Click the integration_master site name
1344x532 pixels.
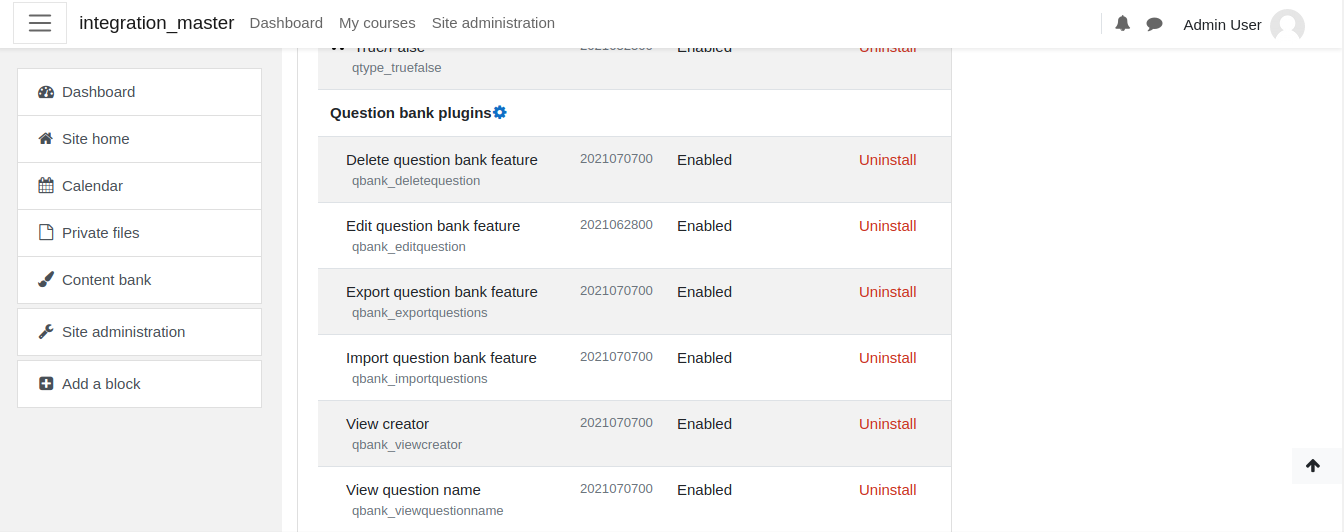[157, 23]
